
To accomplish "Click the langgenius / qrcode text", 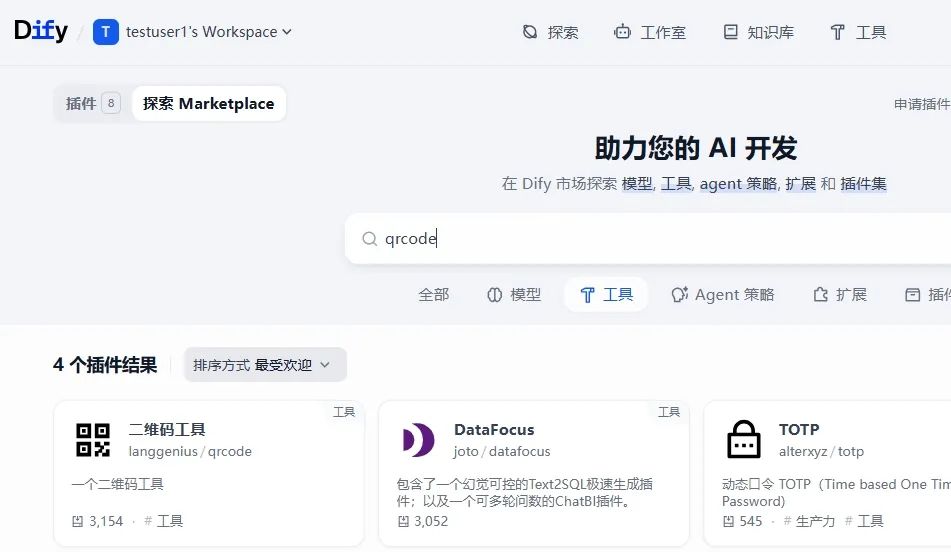I will tap(190, 451).
